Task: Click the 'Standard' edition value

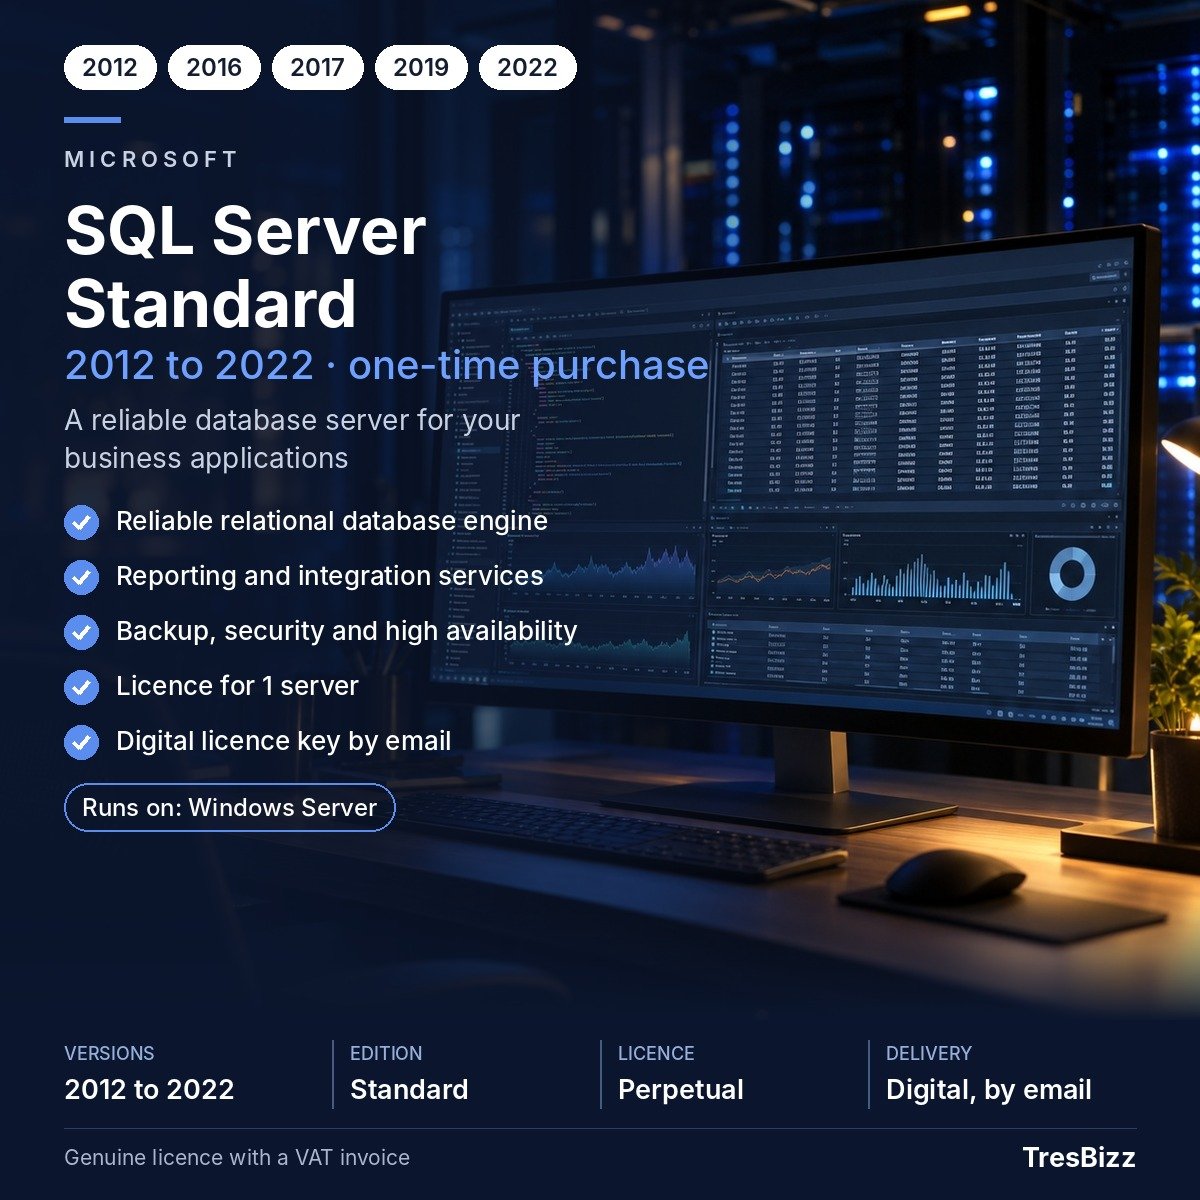Action: coord(409,1089)
